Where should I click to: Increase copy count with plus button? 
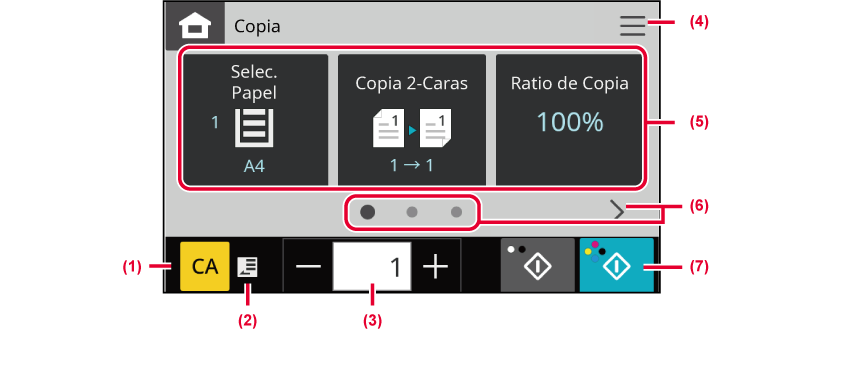coord(435,266)
